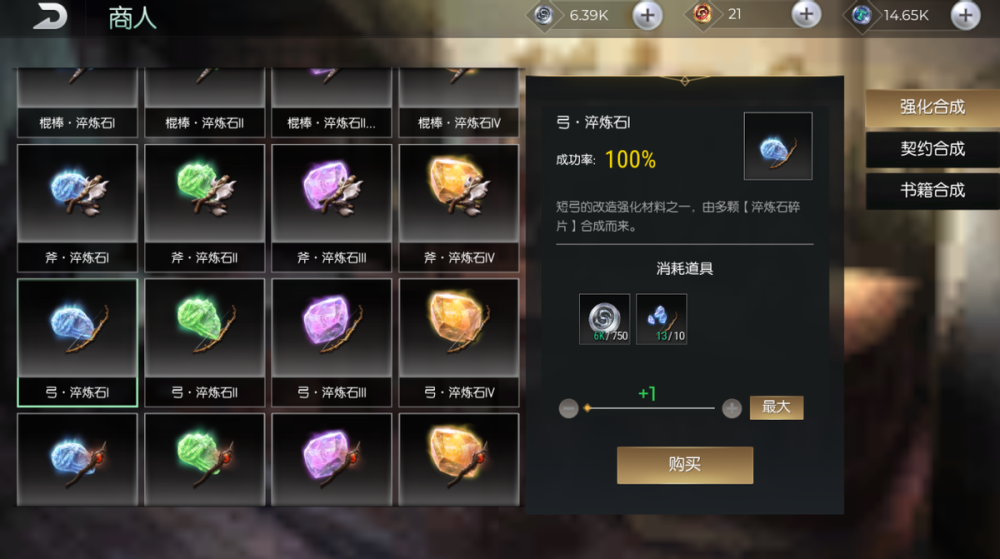
Task: View the 淬炼石碎片 fragment material icon
Action: [x=661, y=319]
